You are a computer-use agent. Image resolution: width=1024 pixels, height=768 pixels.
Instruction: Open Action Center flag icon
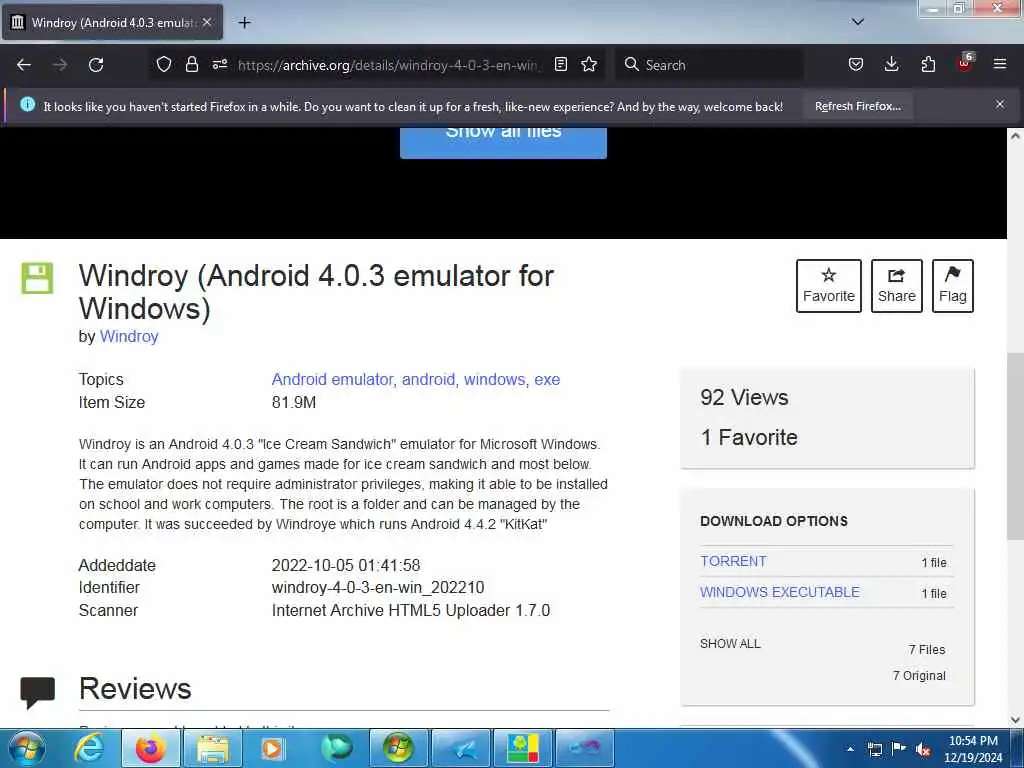[899, 749]
